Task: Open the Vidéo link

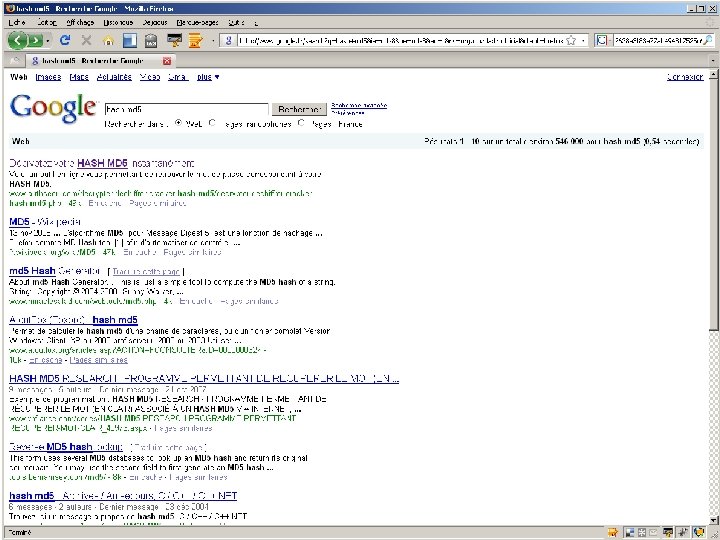Action: pyautogui.click(x=150, y=77)
